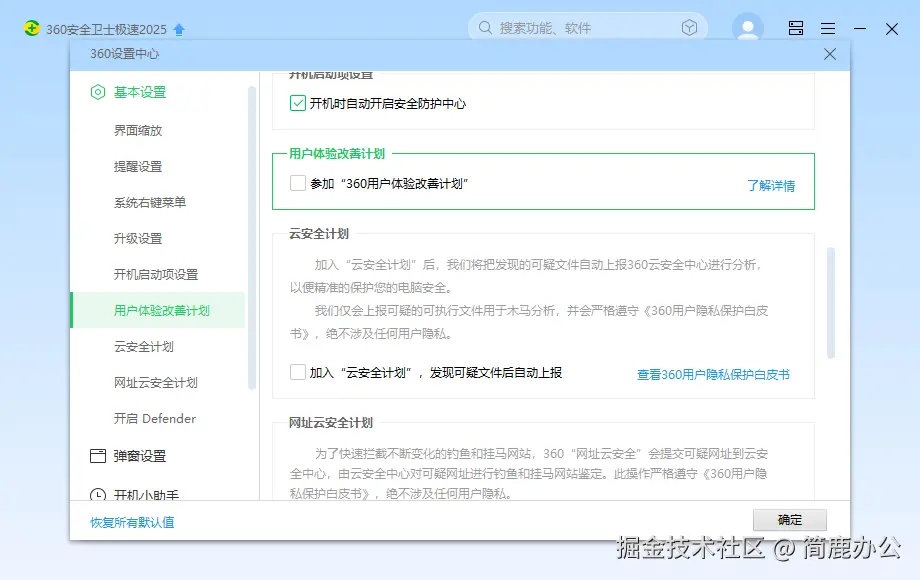Check 加入“云安全计划” automatic upload checkbox
Image resolution: width=920 pixels, height=580 pixels.
[297, 372]
